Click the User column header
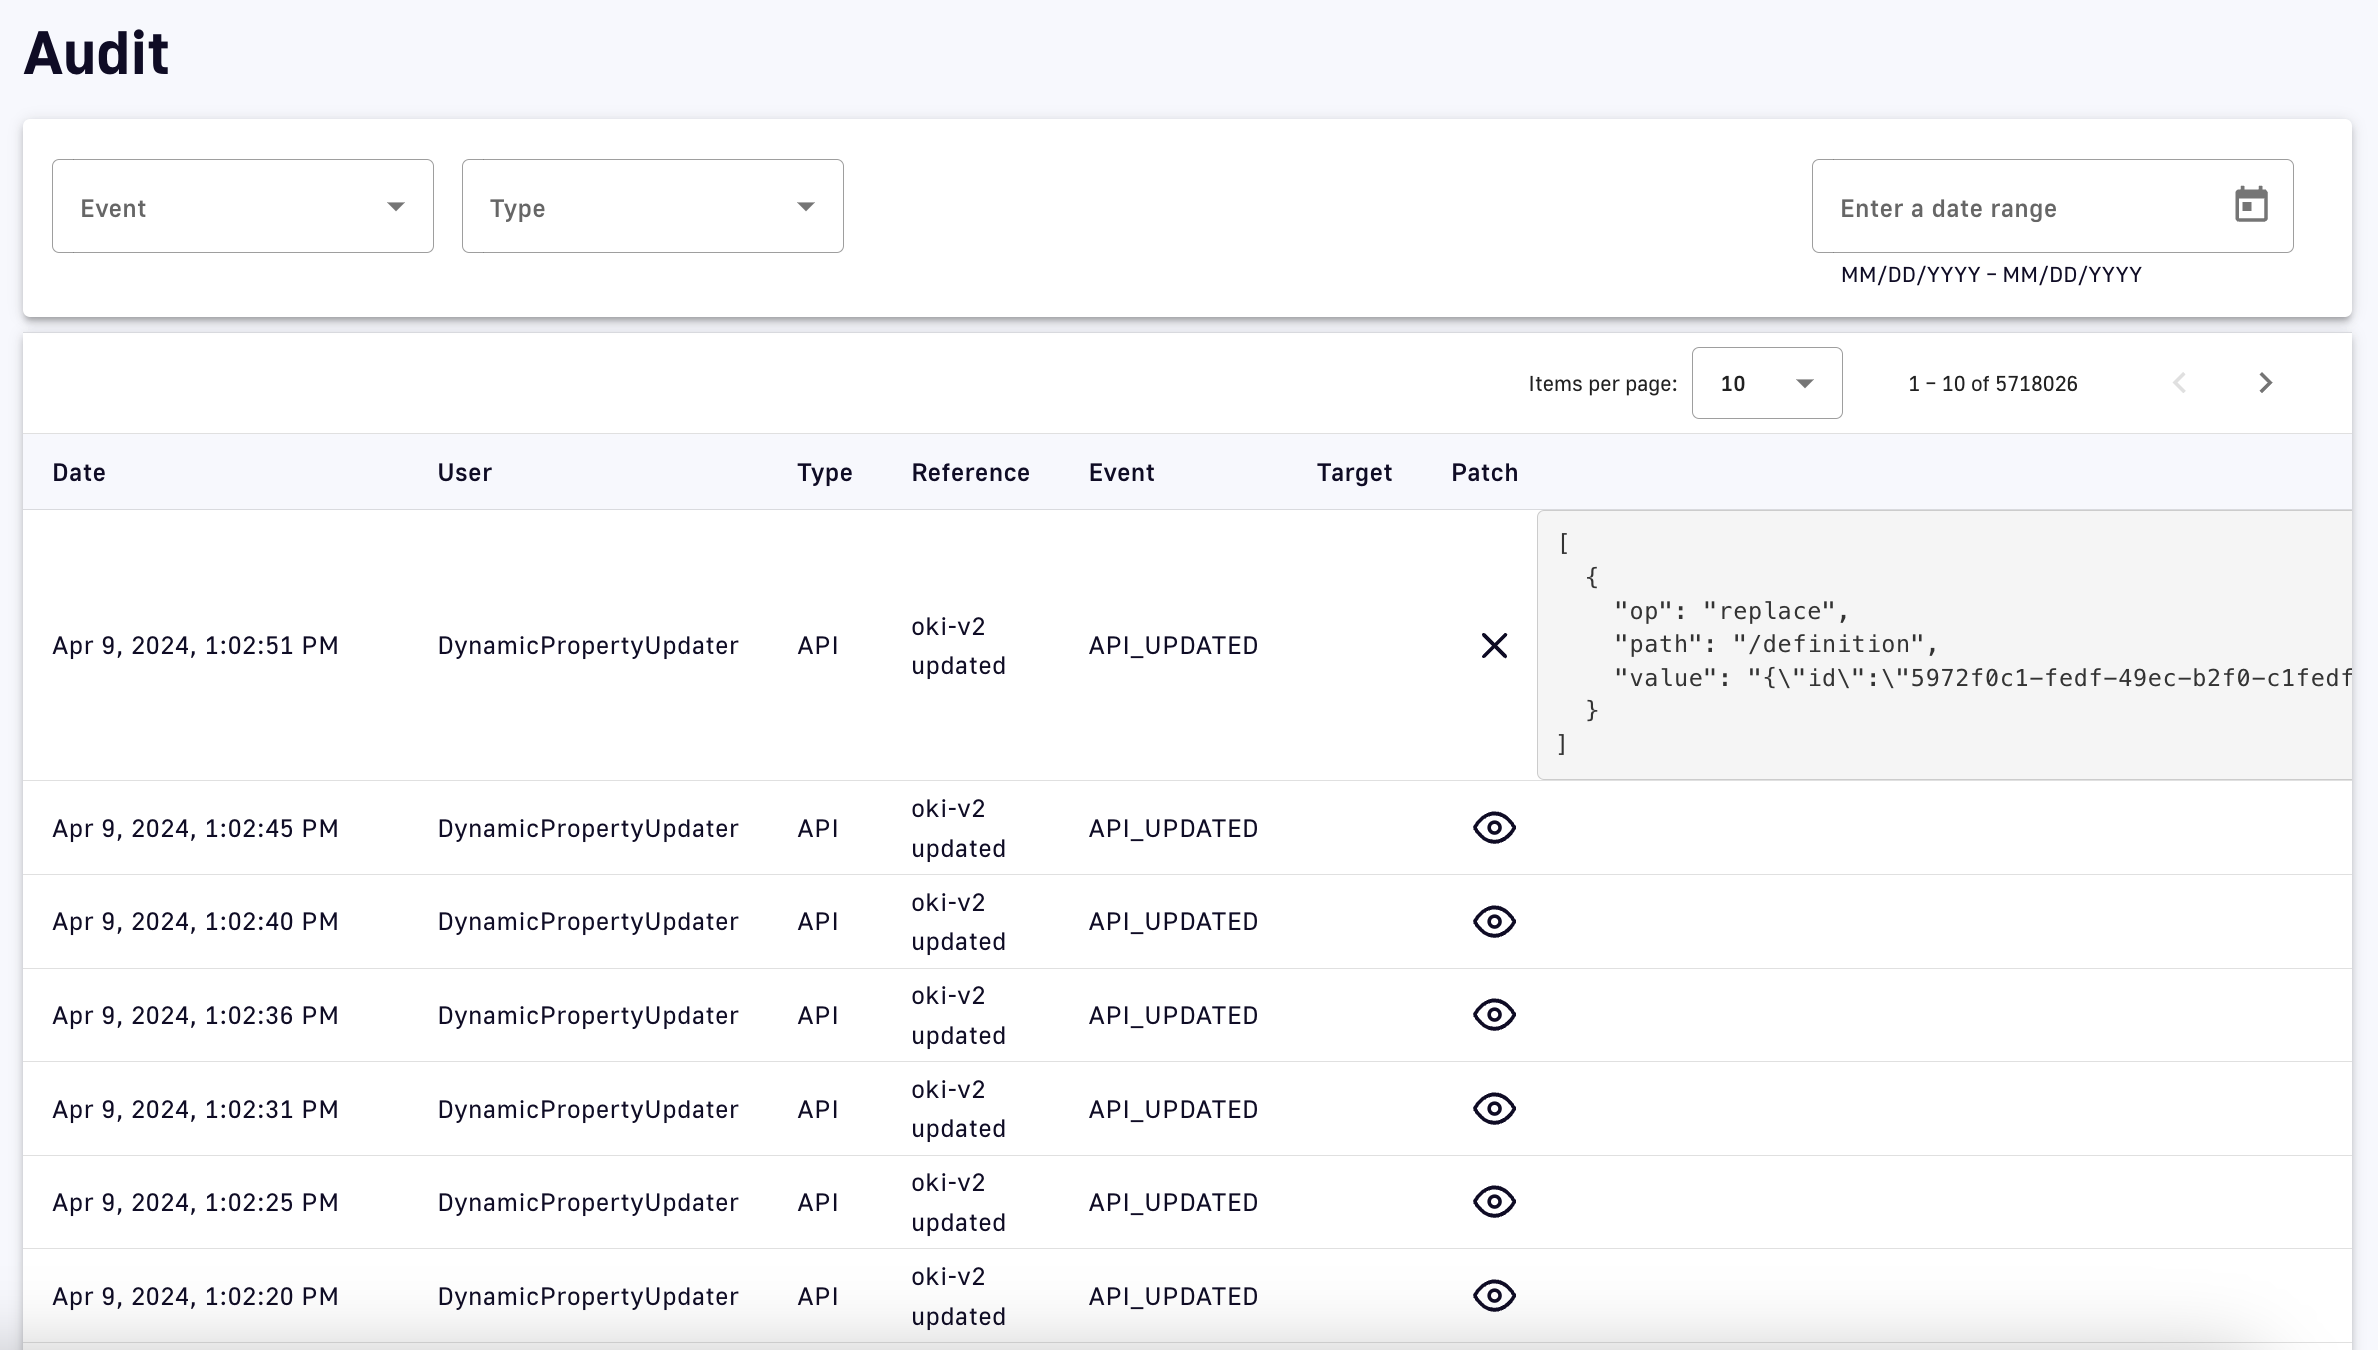The height and width of the screenshot is (1350, 2378). tap(464, 472)
